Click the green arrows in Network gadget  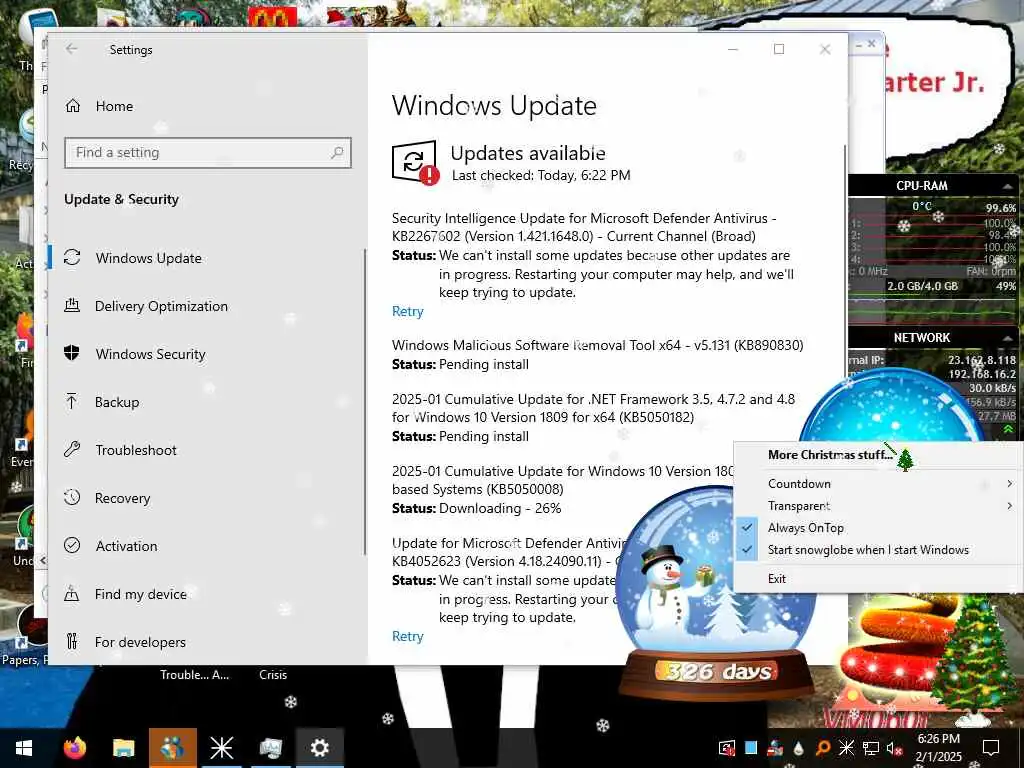pos(1008,428)
